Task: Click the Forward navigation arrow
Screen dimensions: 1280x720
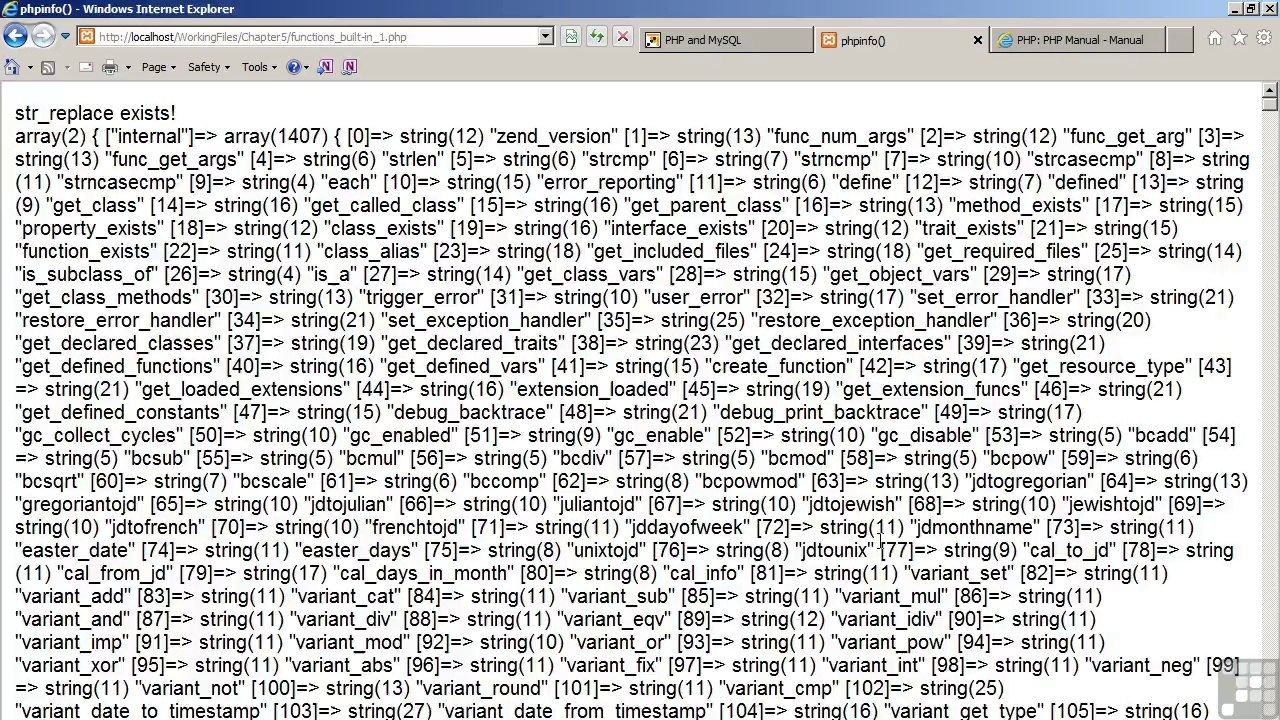Action: click(42, 36)
